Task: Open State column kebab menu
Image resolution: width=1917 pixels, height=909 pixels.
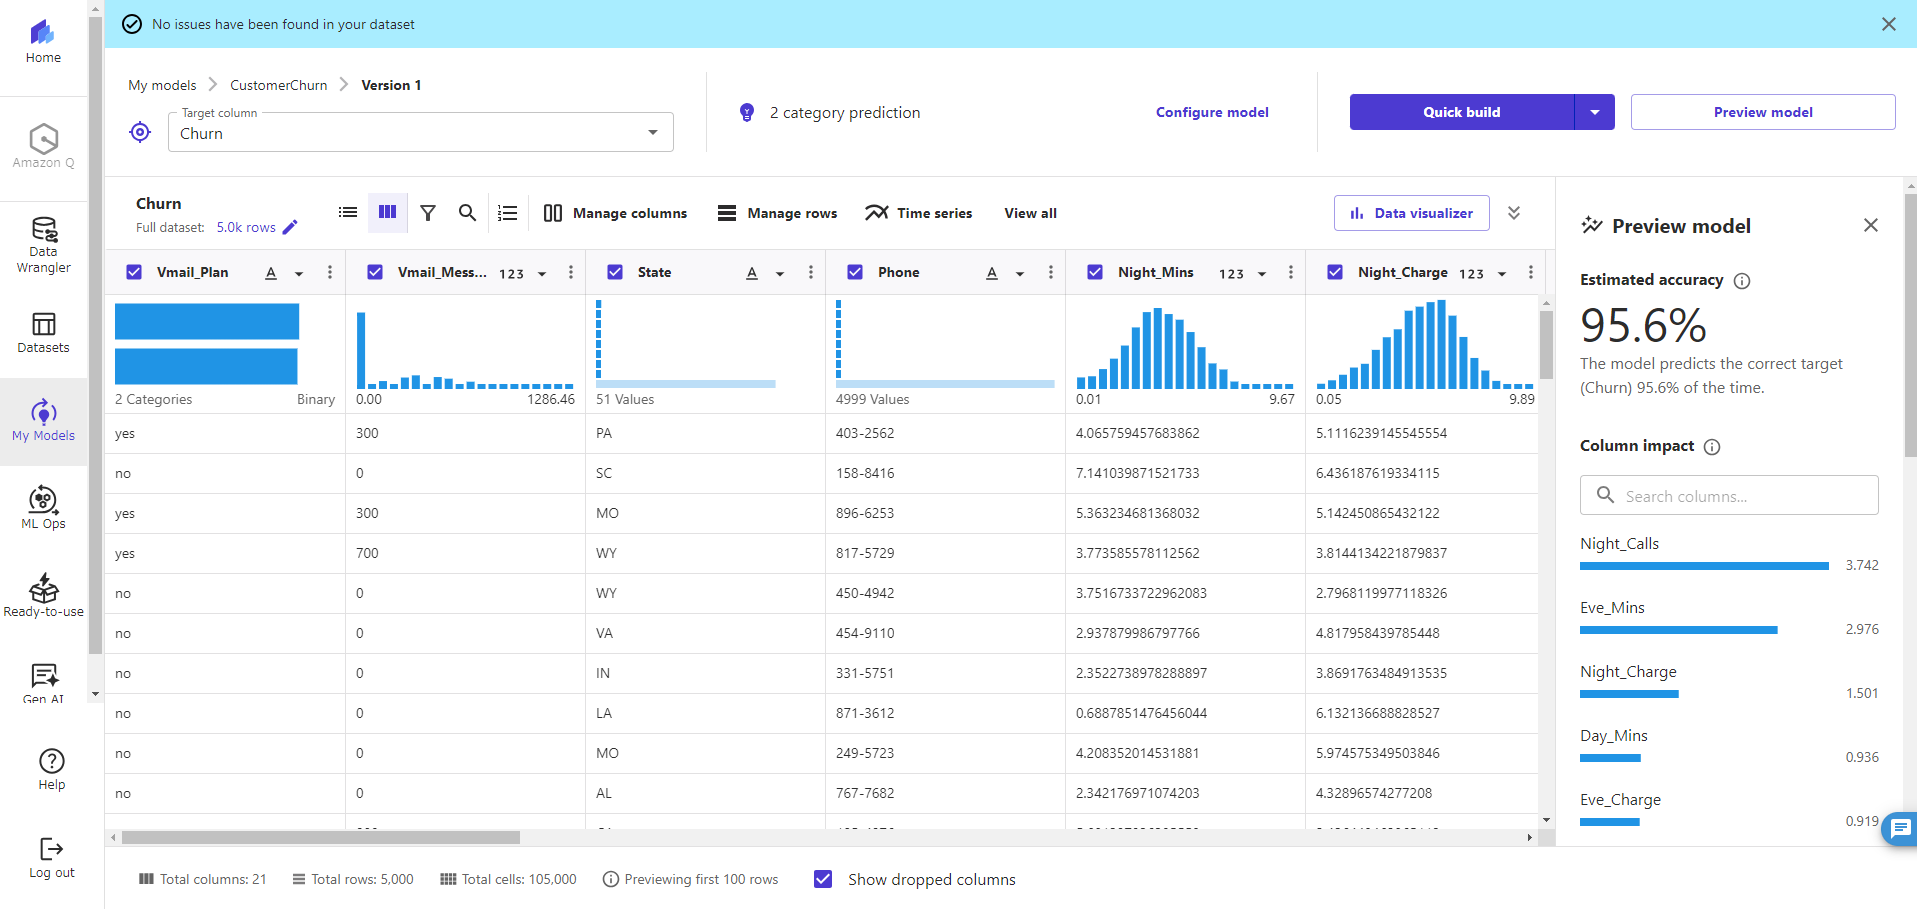Action: pyautogui.click(x=810, y=272)
